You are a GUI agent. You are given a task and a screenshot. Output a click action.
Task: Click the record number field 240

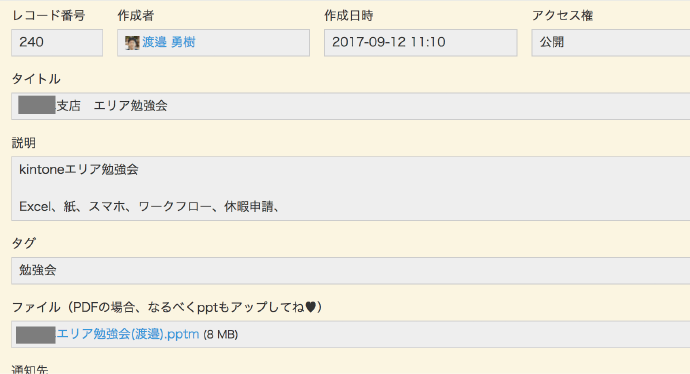point(57,43)
